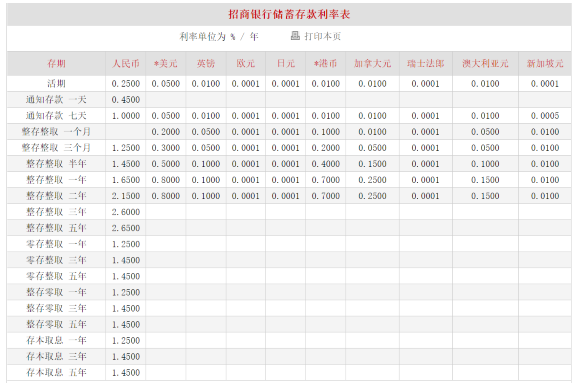Screen dimensions: 582x387
Task: Click the note 利率单位为 % / 年
Action: 219,36
